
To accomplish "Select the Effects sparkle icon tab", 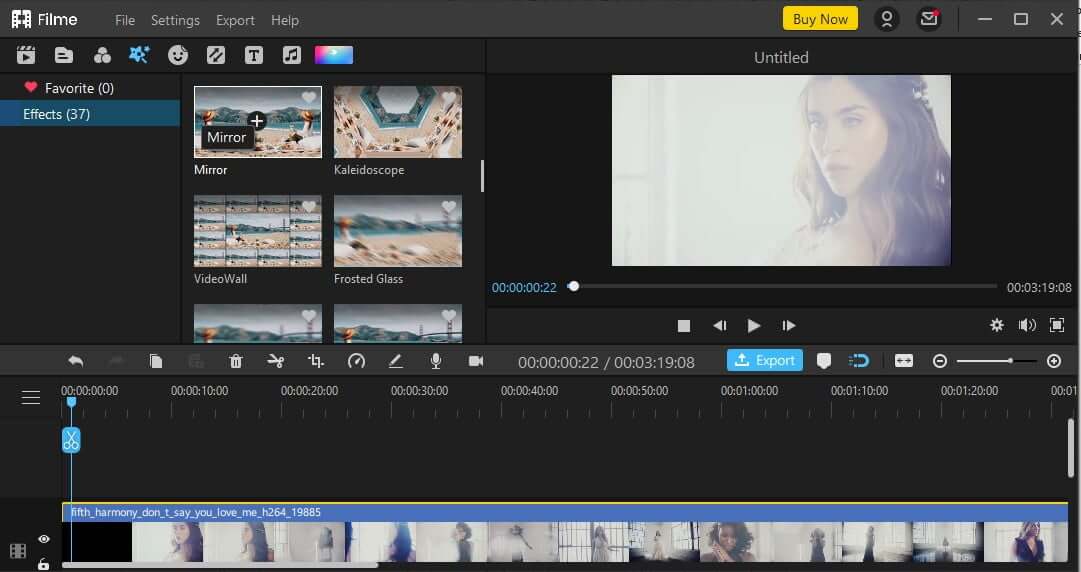I will [x=139, y=55].
